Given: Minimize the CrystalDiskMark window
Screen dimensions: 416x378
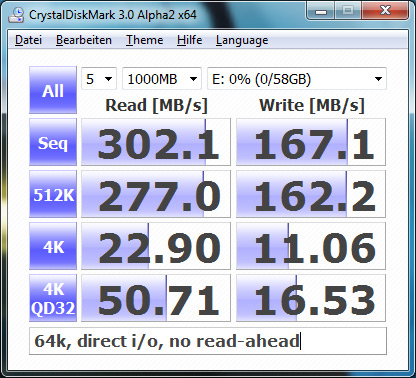Looking at the screenshot, I should tap(321, 12).
